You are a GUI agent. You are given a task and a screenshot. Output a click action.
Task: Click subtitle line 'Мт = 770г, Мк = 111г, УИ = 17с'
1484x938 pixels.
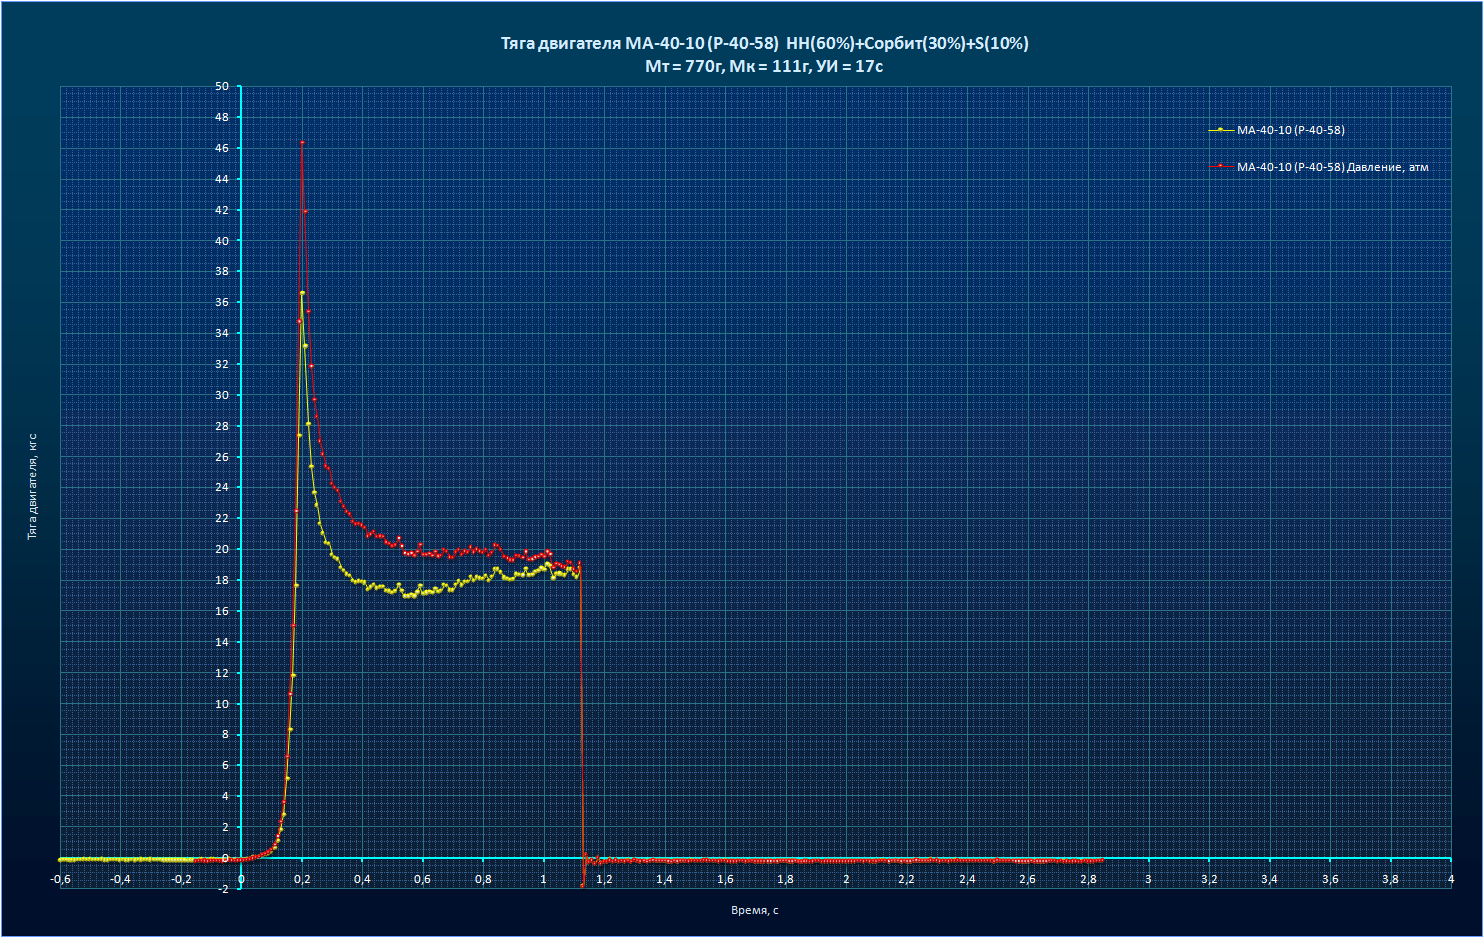(764, 66)
